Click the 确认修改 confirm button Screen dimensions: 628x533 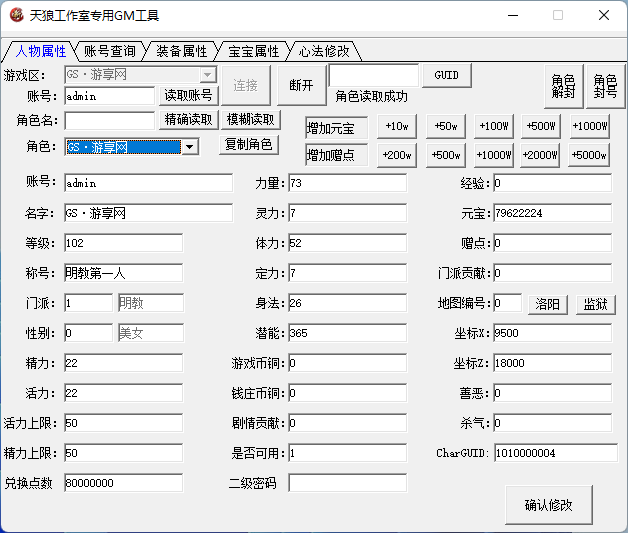click(x=548, y=505)
